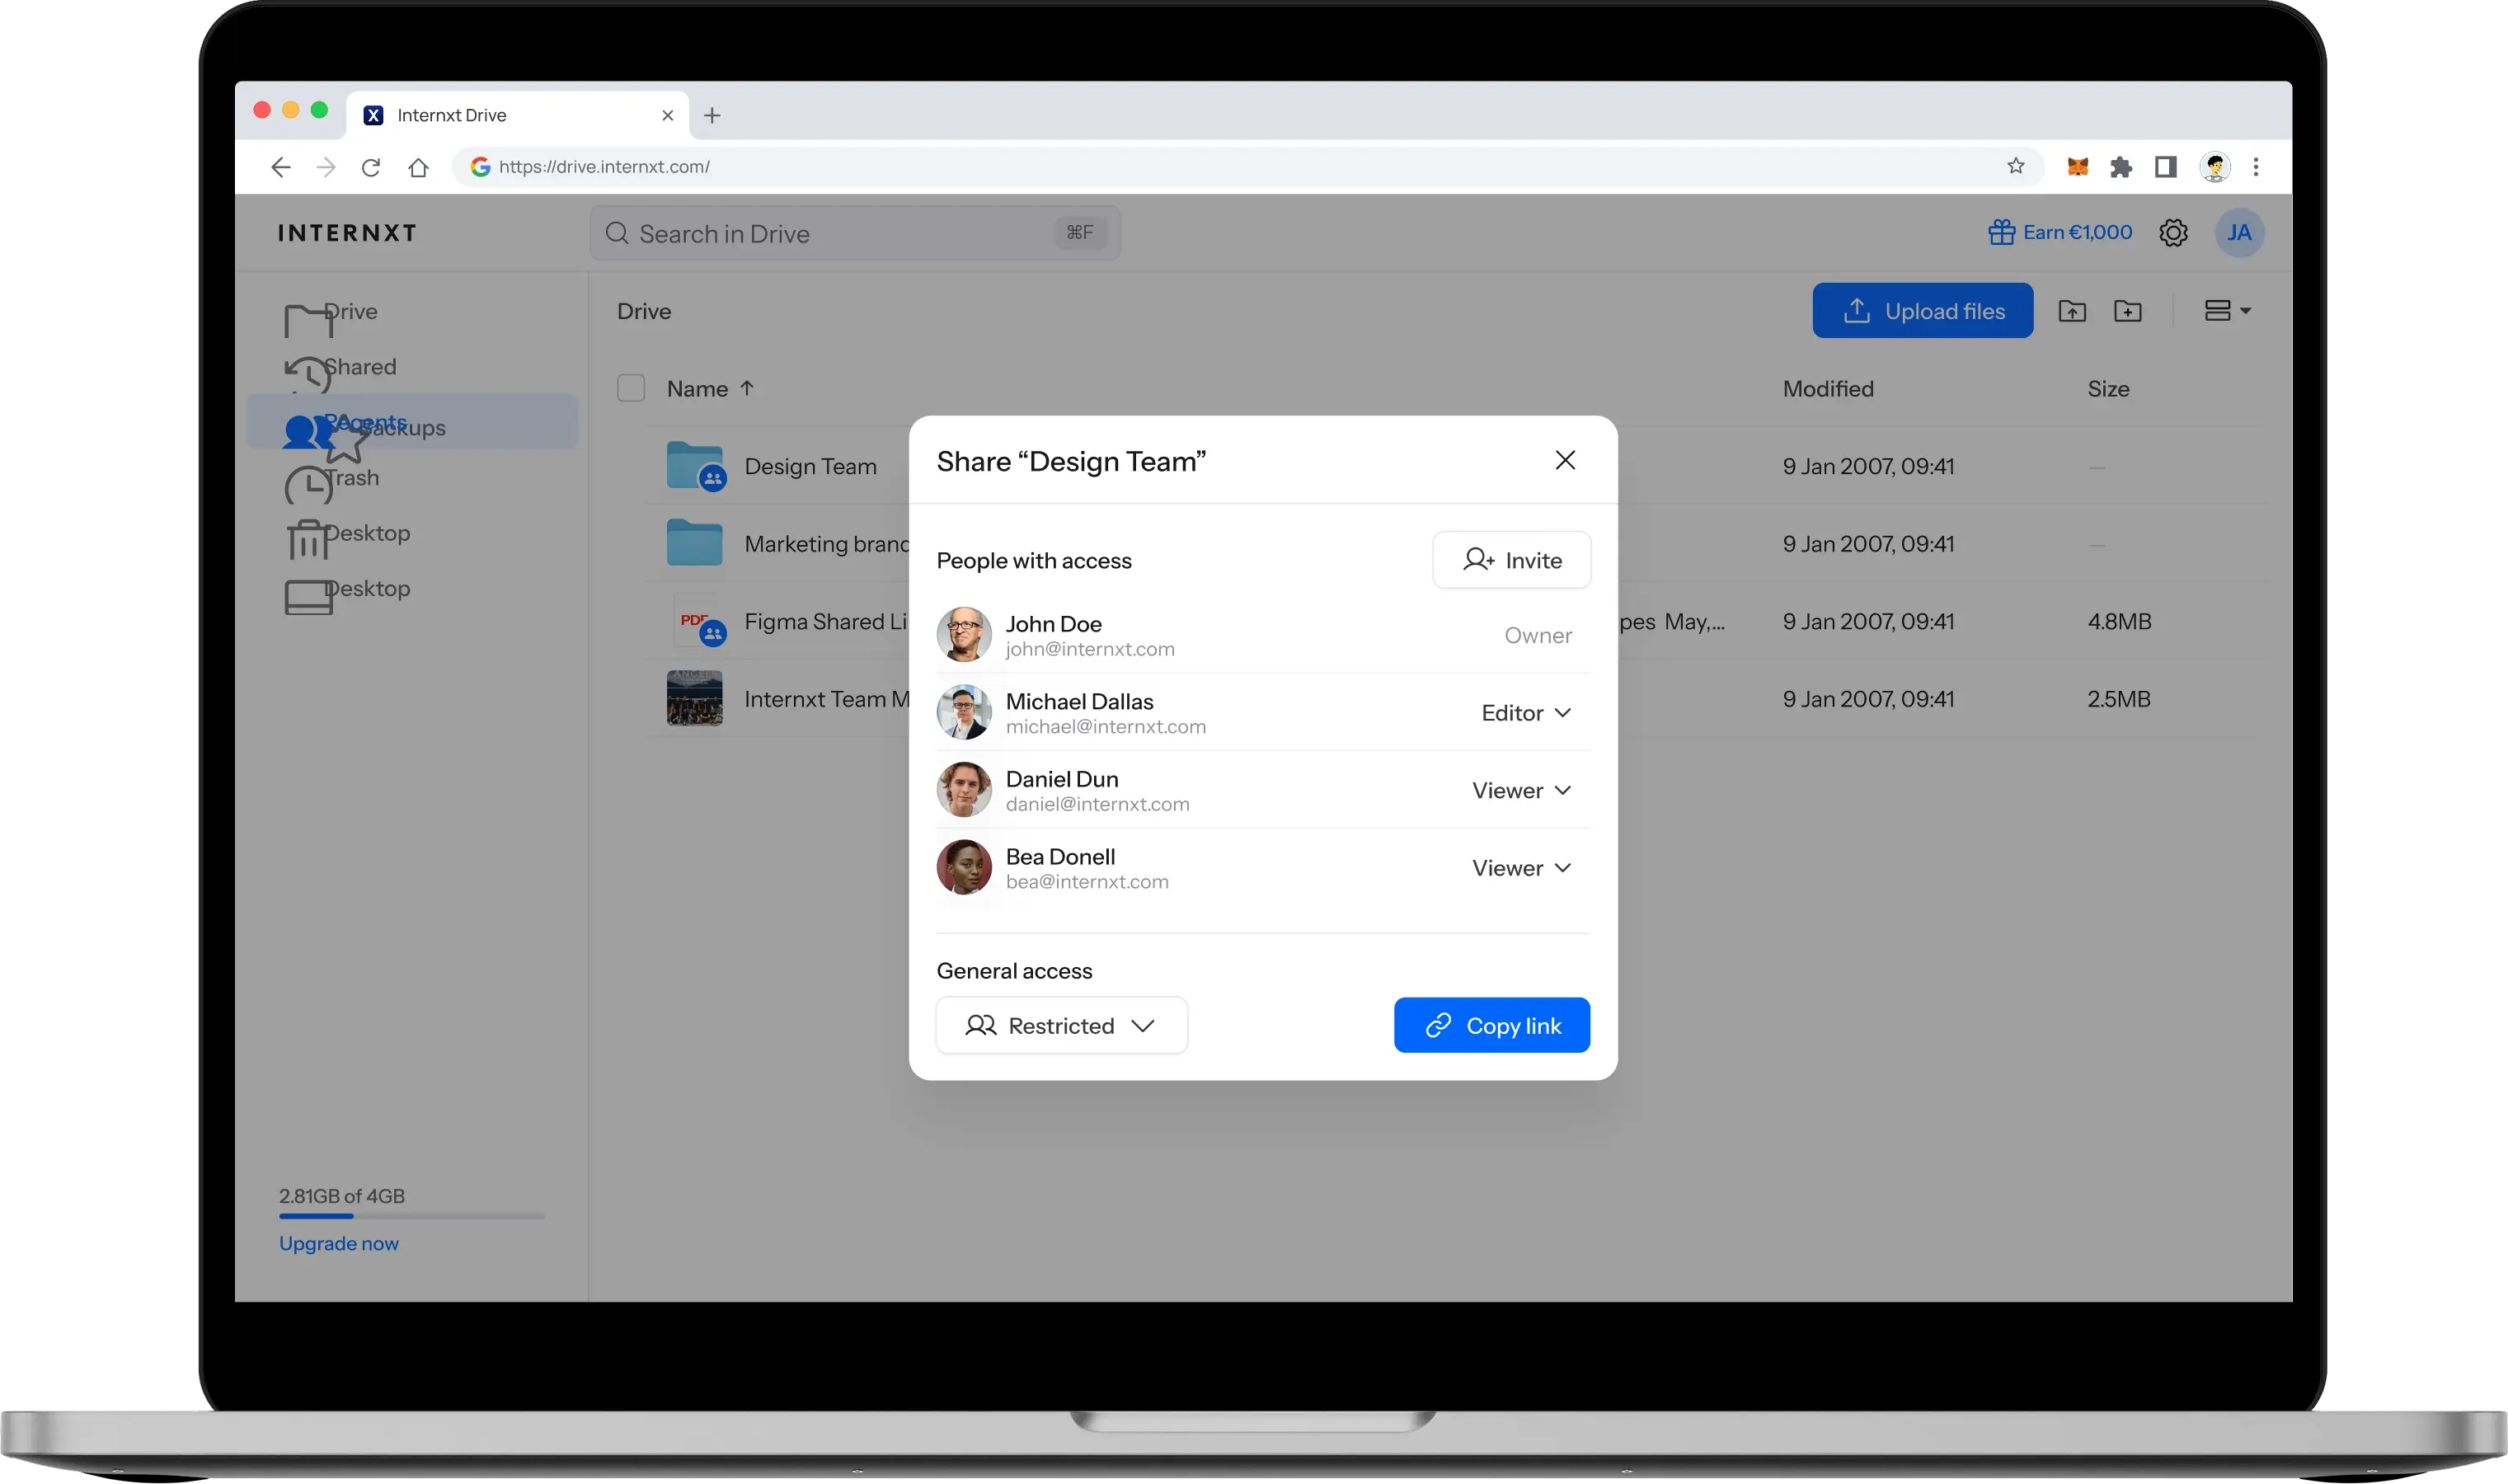The width and height of the screenshot is (2508, 1484).
Task: Select the Design Team folder name
Action: tap(810, 466)
